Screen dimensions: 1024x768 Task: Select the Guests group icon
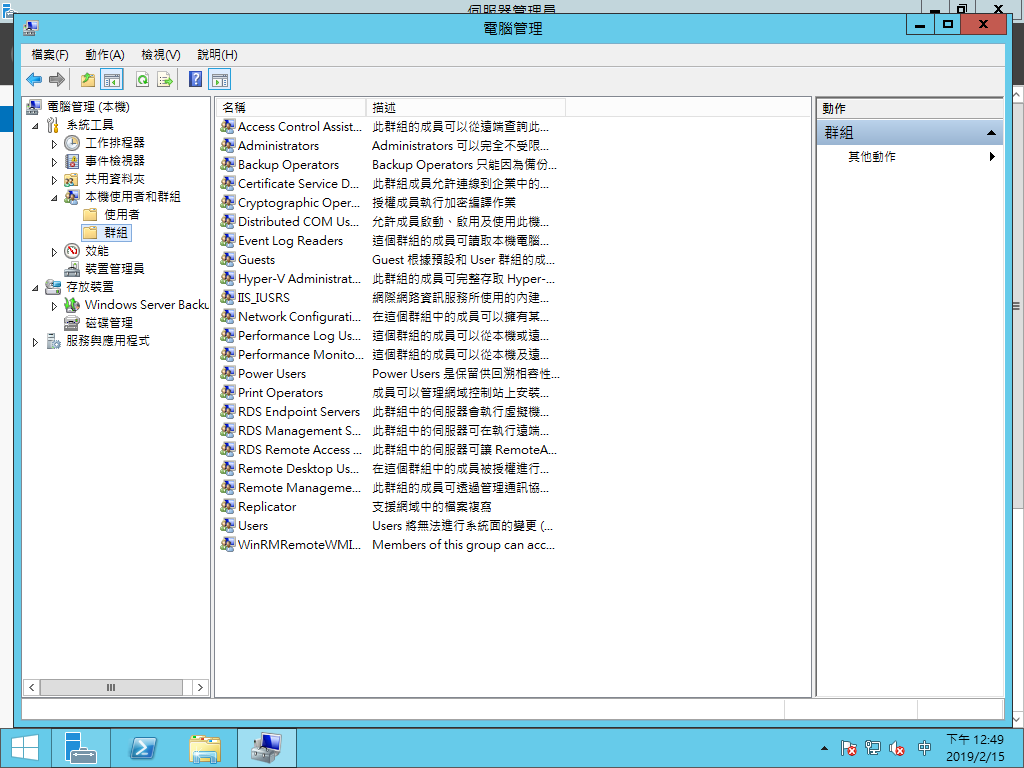click(x=227, y=259)
